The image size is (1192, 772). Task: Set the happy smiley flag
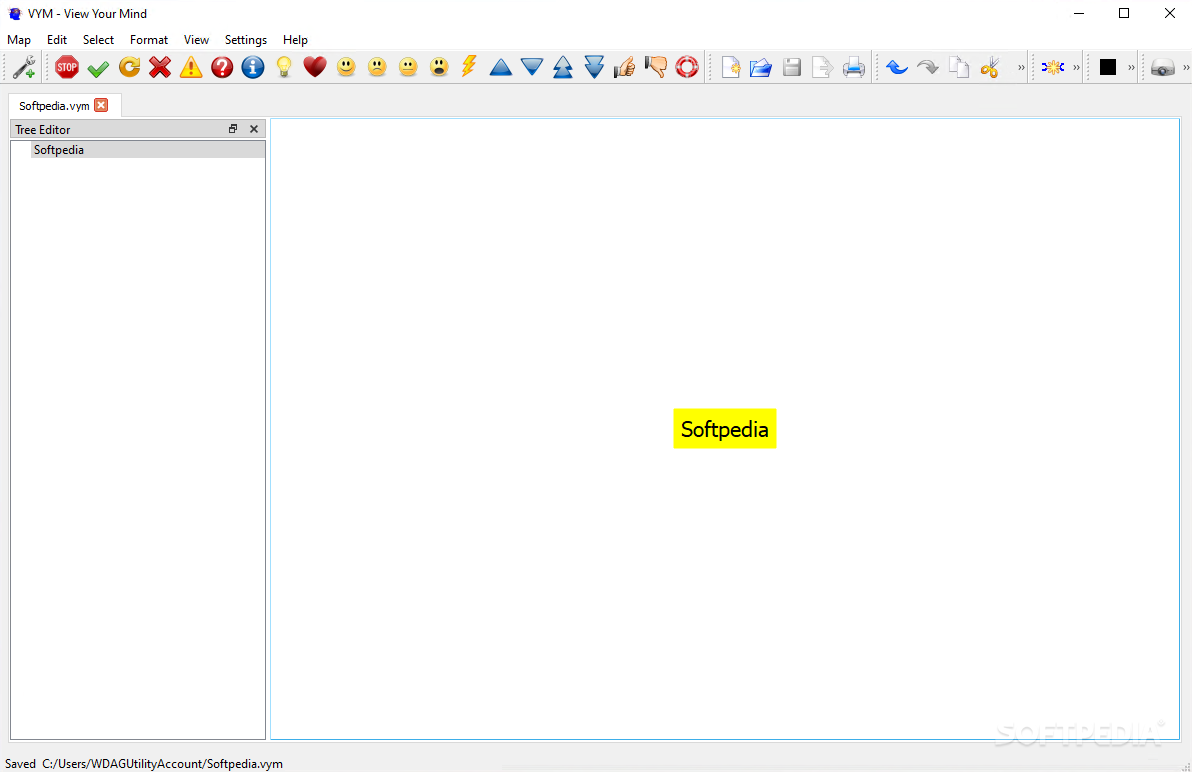(346, 67)
